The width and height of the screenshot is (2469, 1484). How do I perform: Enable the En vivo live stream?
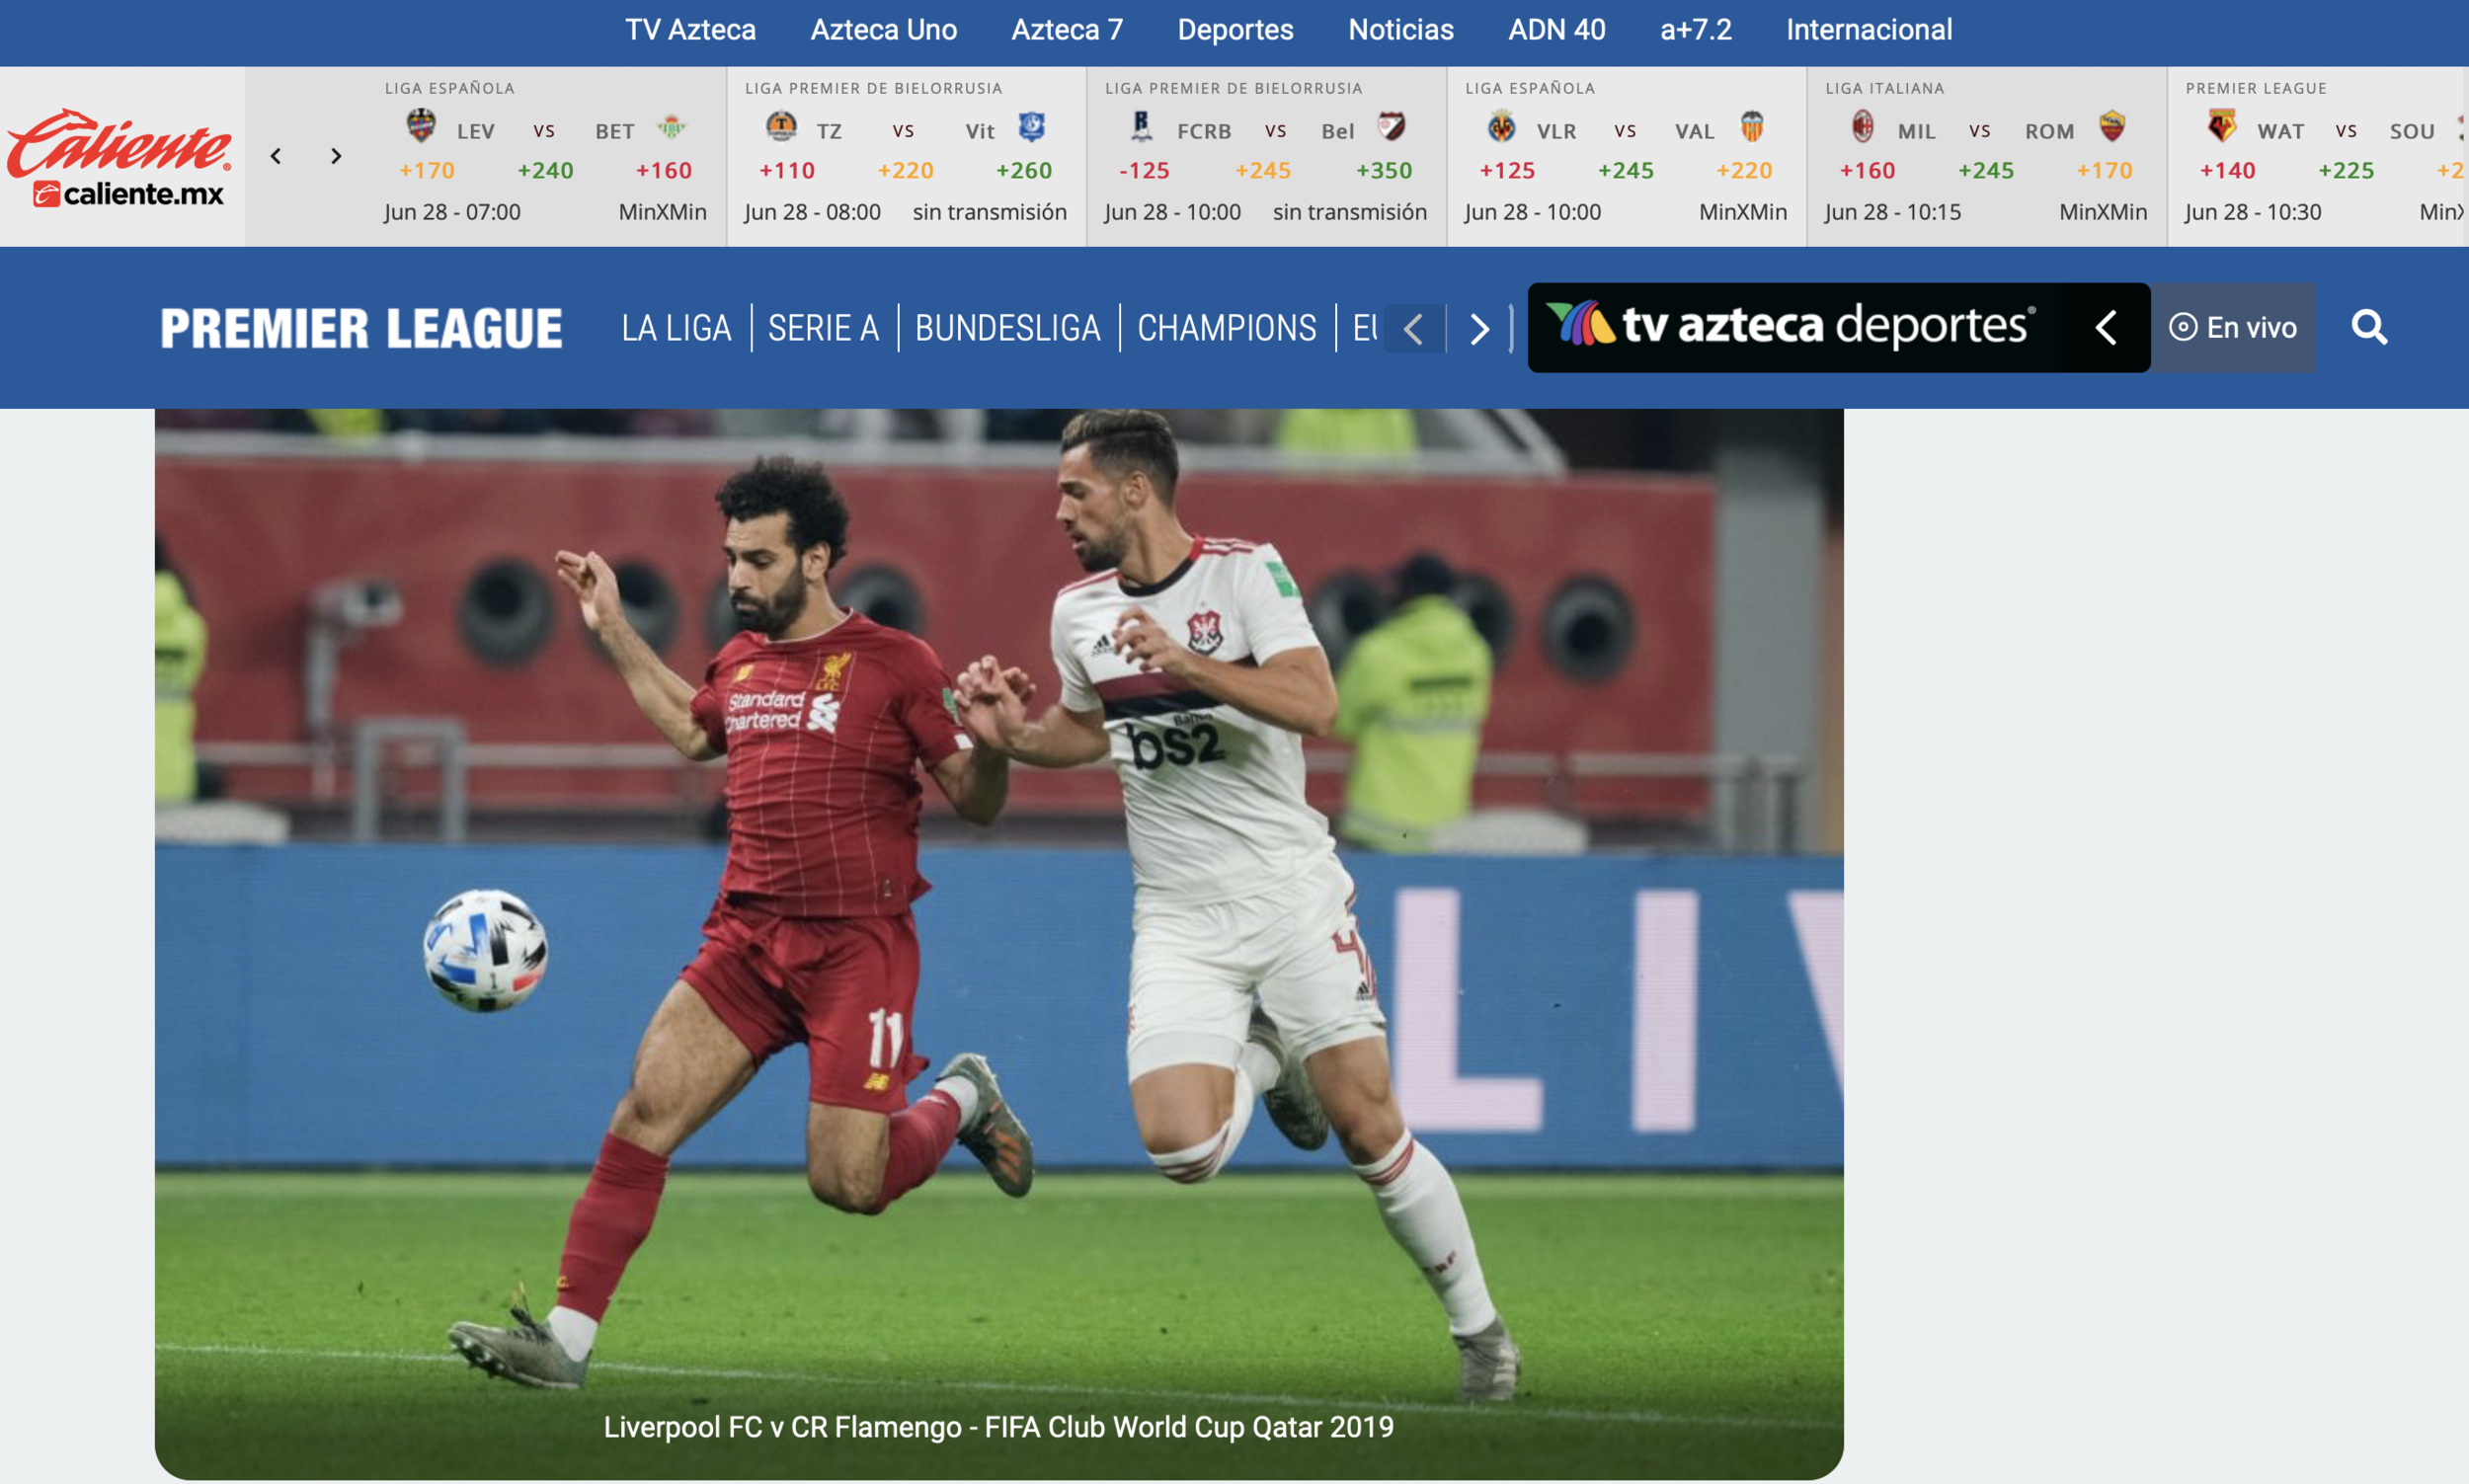pyautogui.click(x=2236, y=327)
